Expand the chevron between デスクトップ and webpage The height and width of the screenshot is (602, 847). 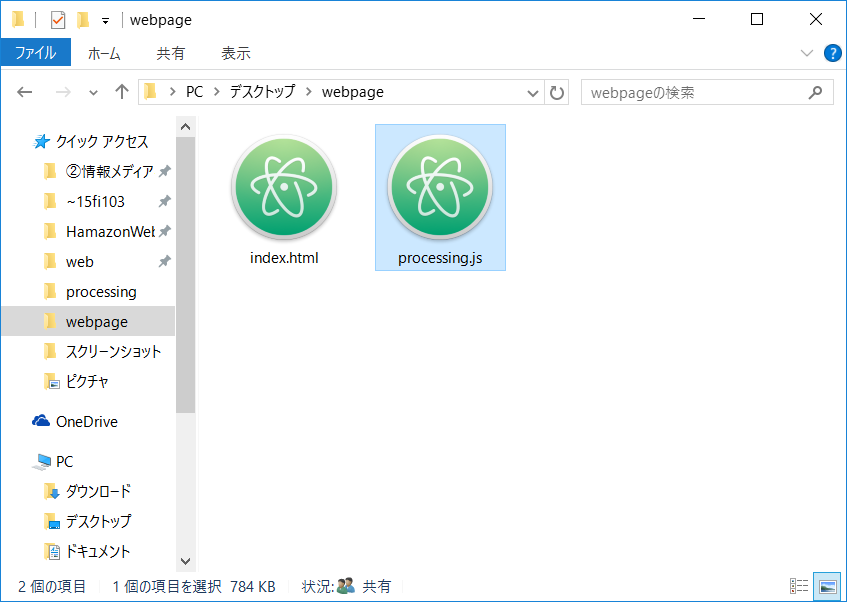[x=308, y=92]
